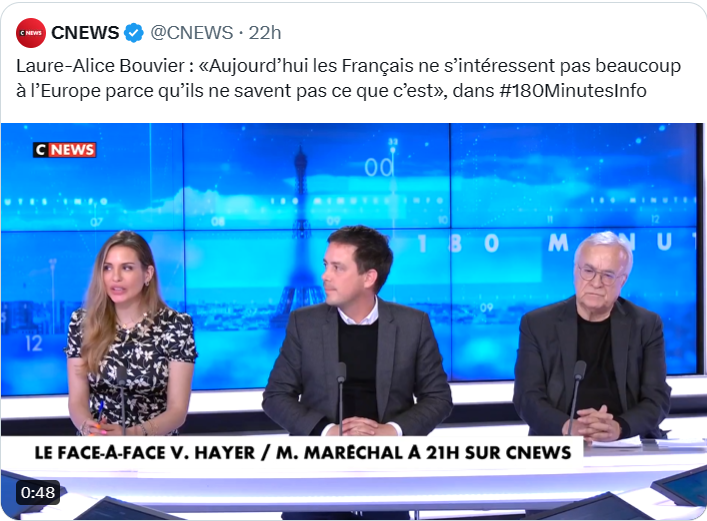The height and width of the screenshot is (521, 707).
Task: Open the tweet via the 22h timestamp
Action: 265,33
